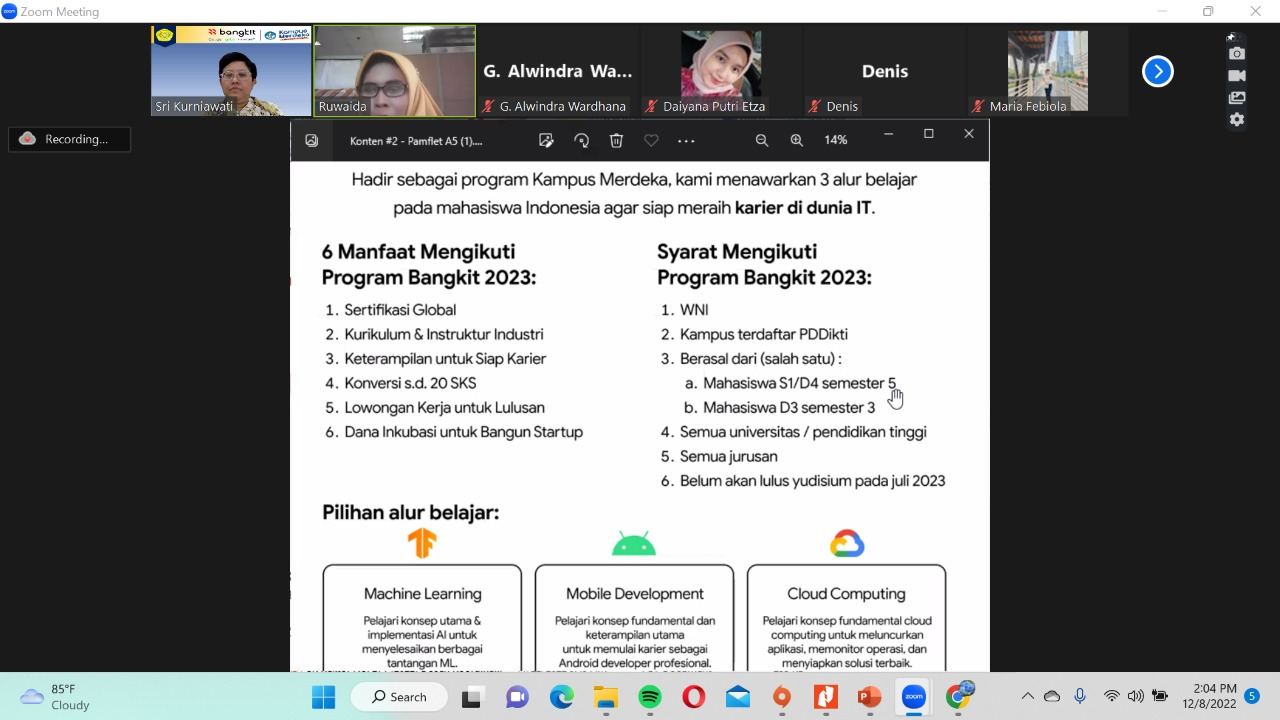Select Daiyana Putri Etza's participant tile
Image resolution: width=1280 pixels, height=720 pixels.
coord(721,71)
